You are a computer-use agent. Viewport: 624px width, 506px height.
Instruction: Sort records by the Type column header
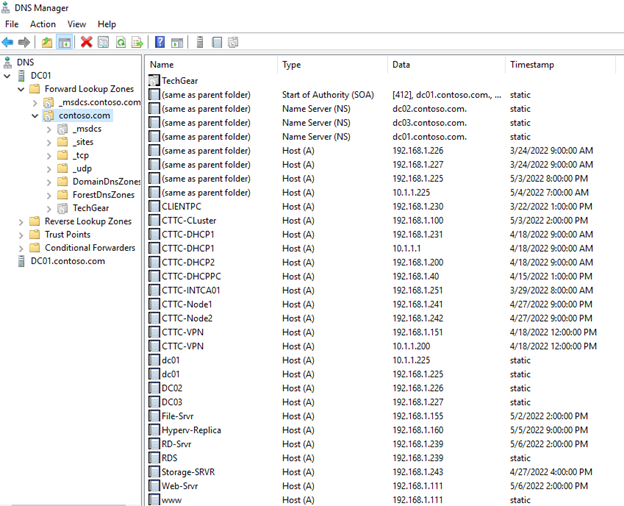(x=332, y=64)
